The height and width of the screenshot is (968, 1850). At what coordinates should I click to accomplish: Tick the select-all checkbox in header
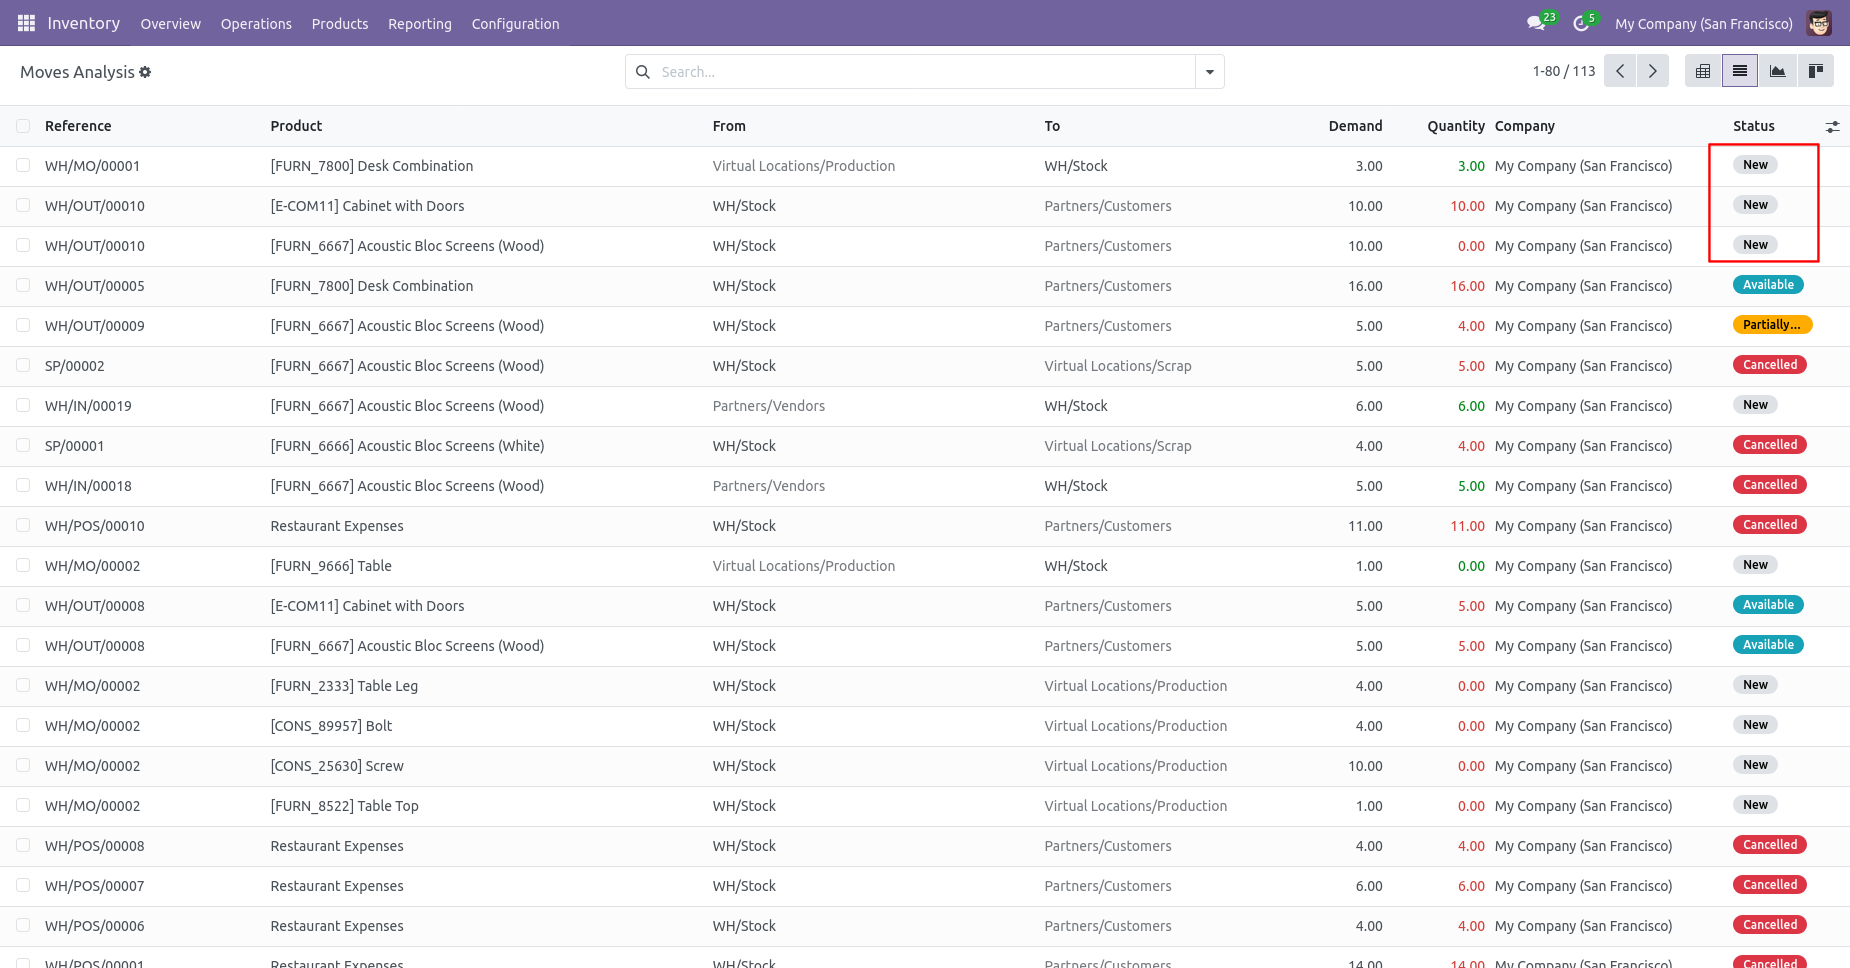(23, 126)
